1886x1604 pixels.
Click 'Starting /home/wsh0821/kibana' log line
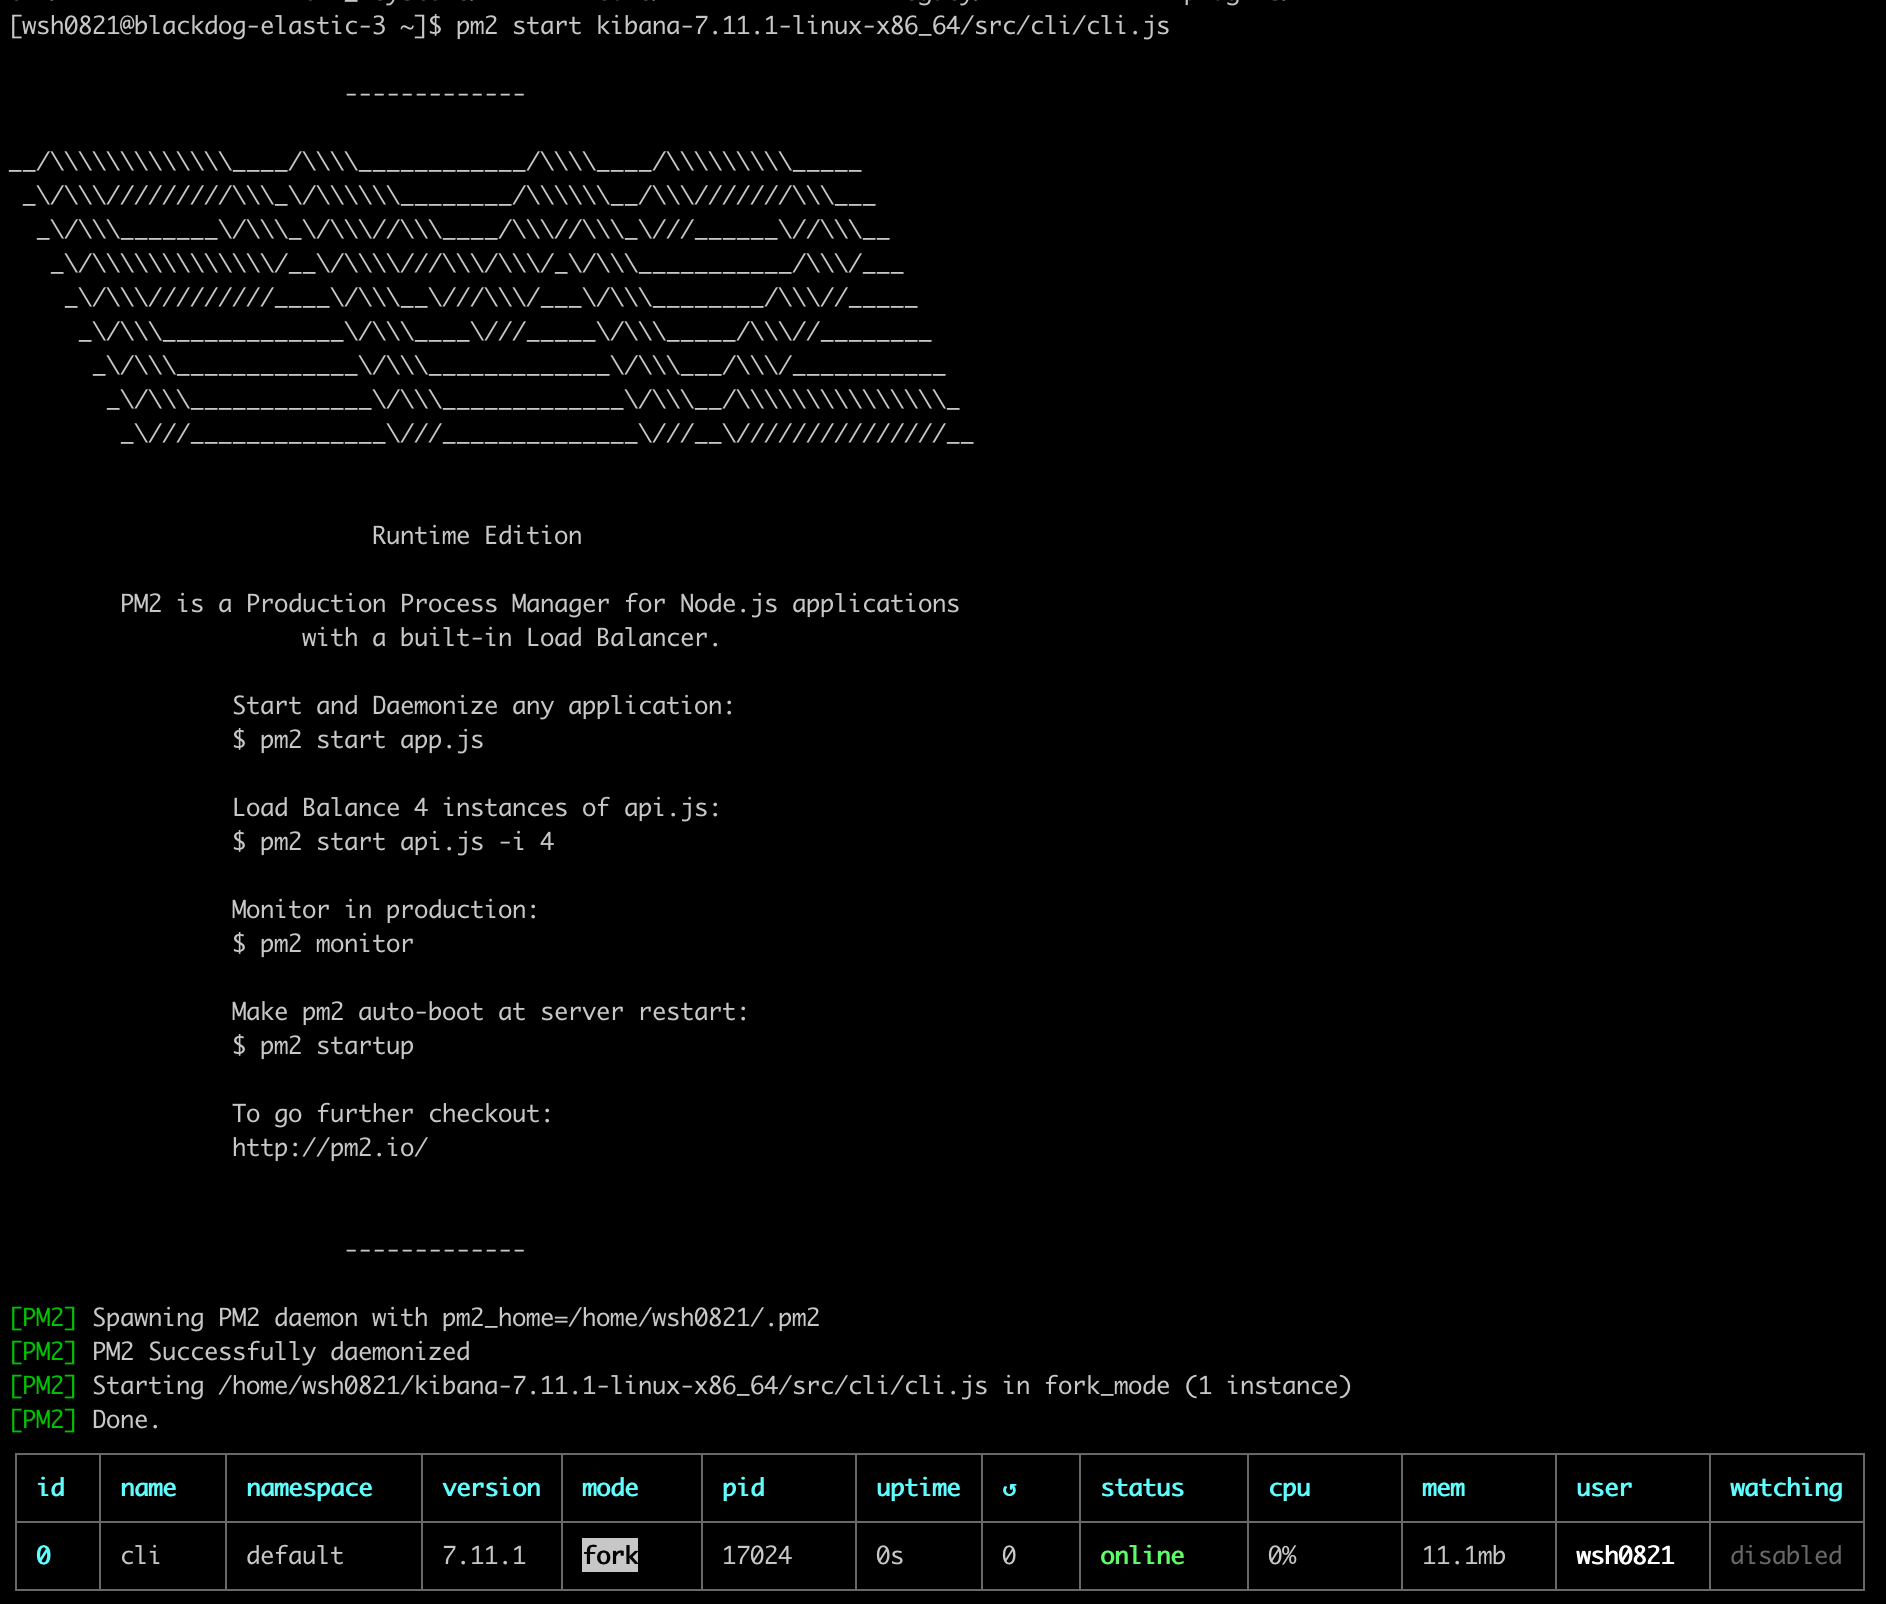(680, 1386)
